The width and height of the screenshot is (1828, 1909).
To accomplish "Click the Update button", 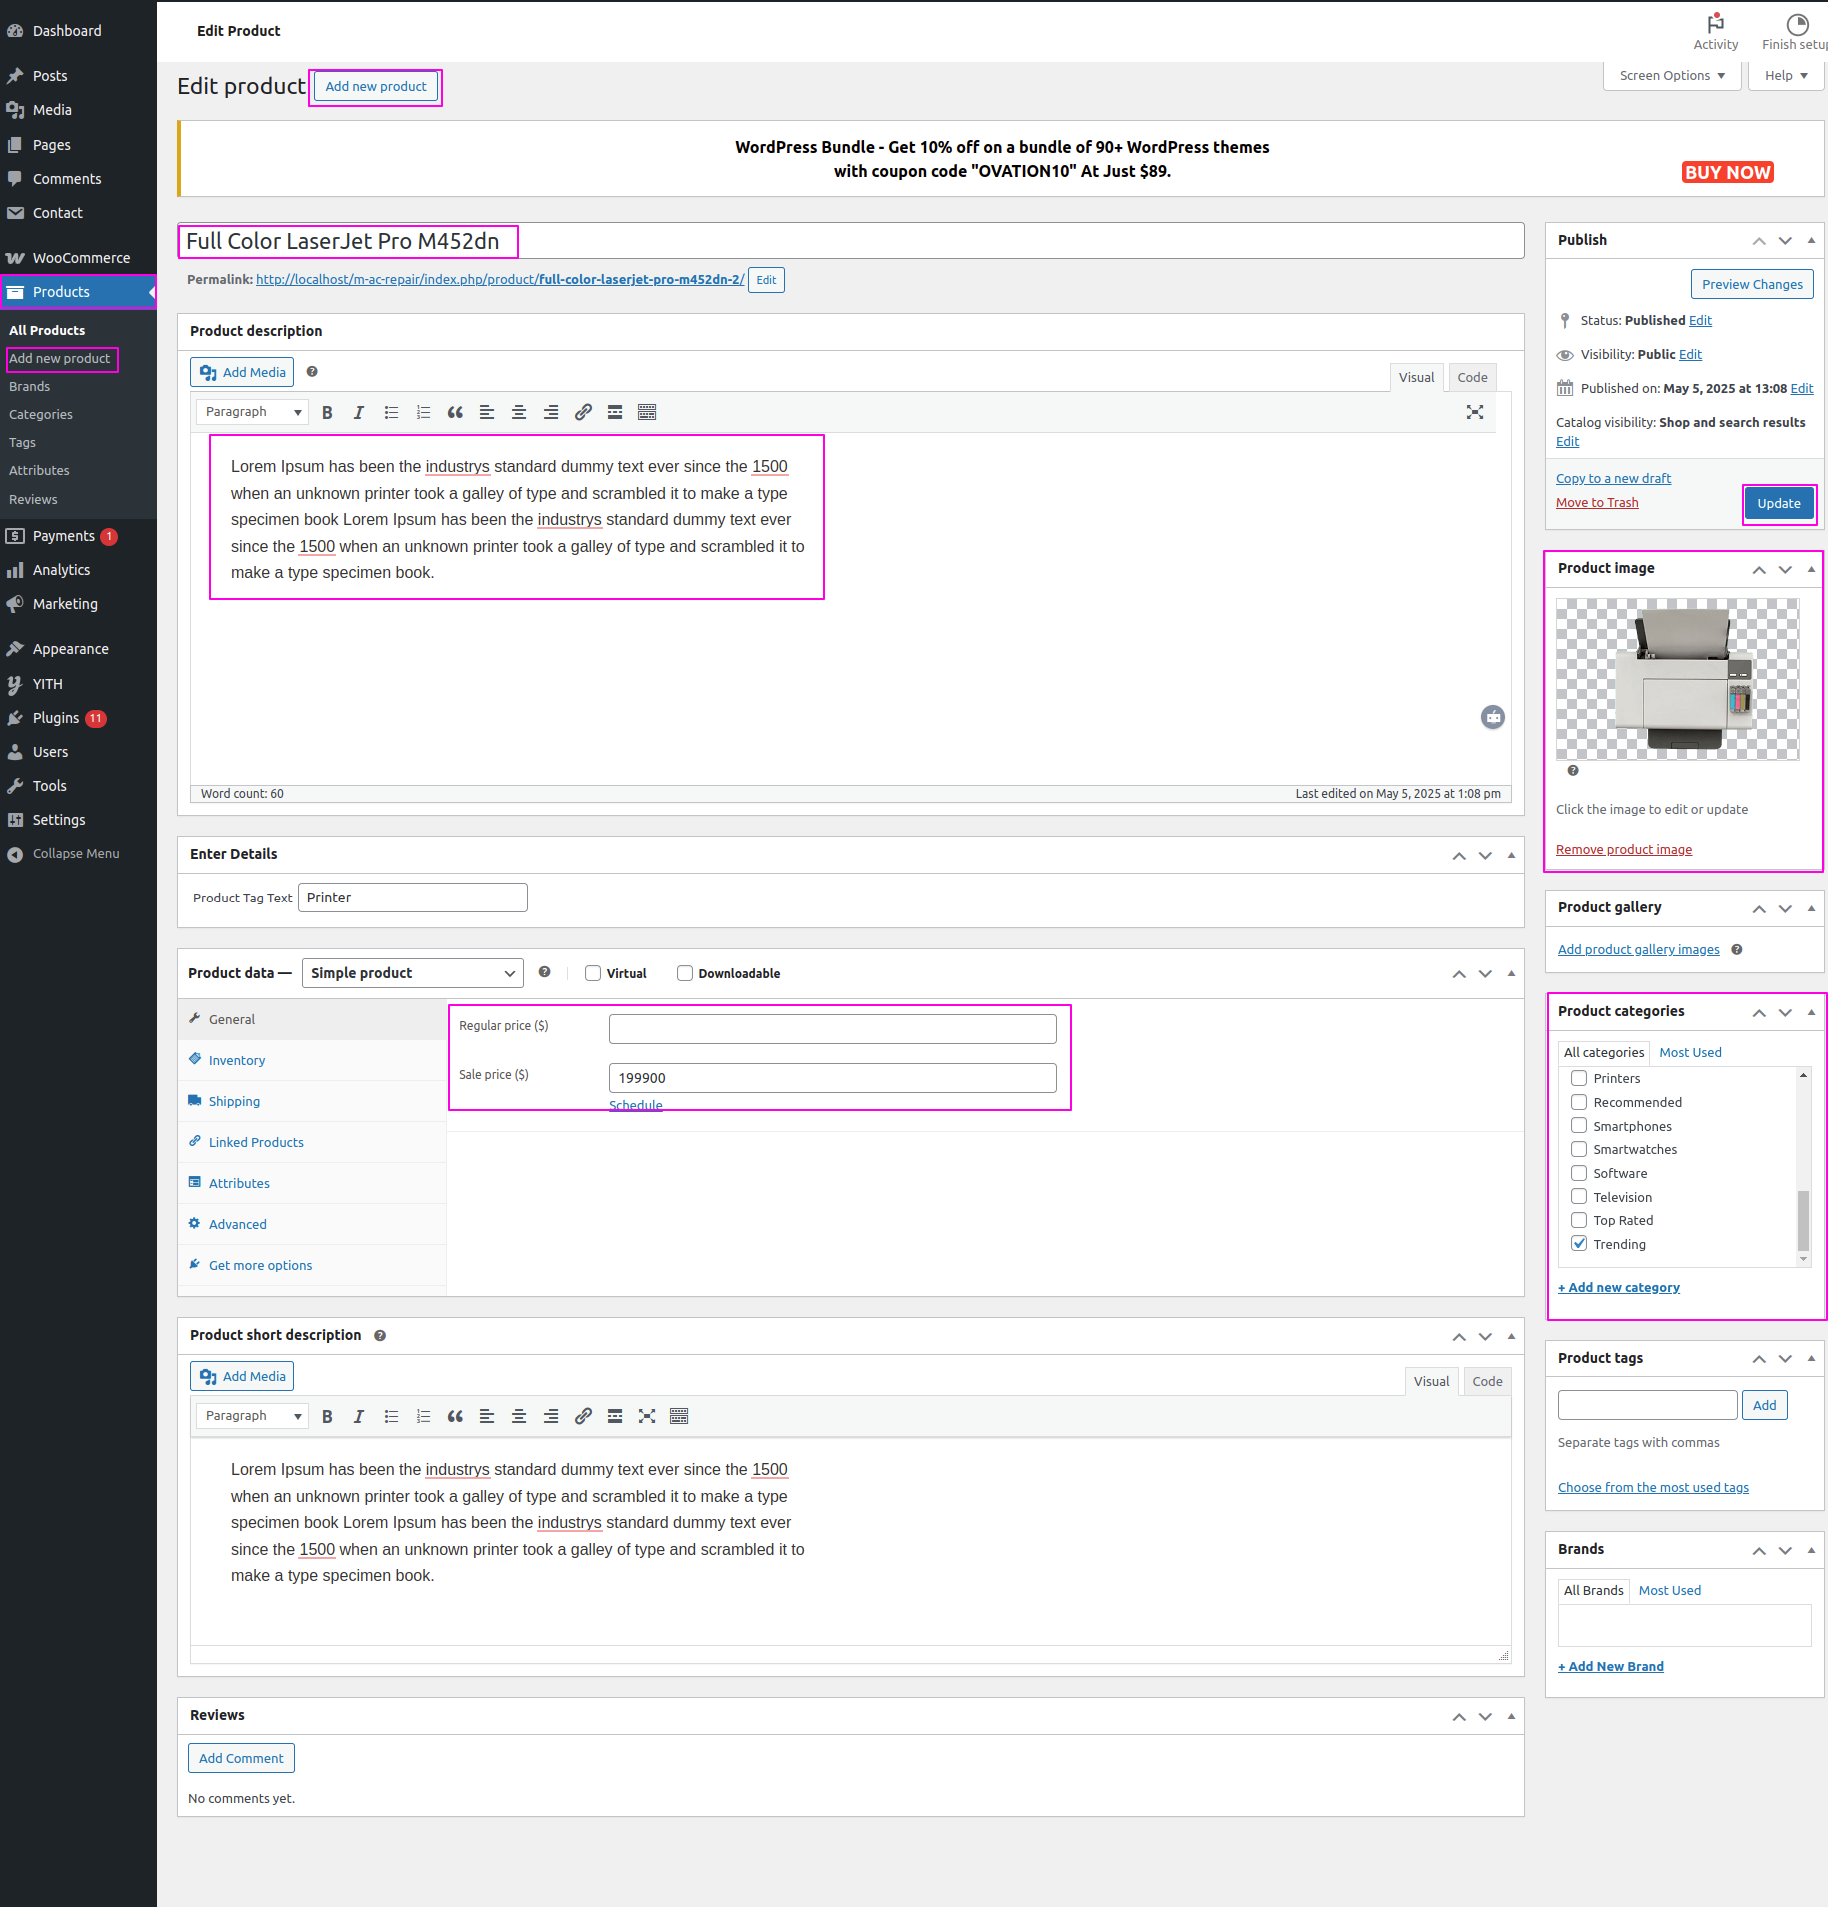I will tap(1779, 503).
